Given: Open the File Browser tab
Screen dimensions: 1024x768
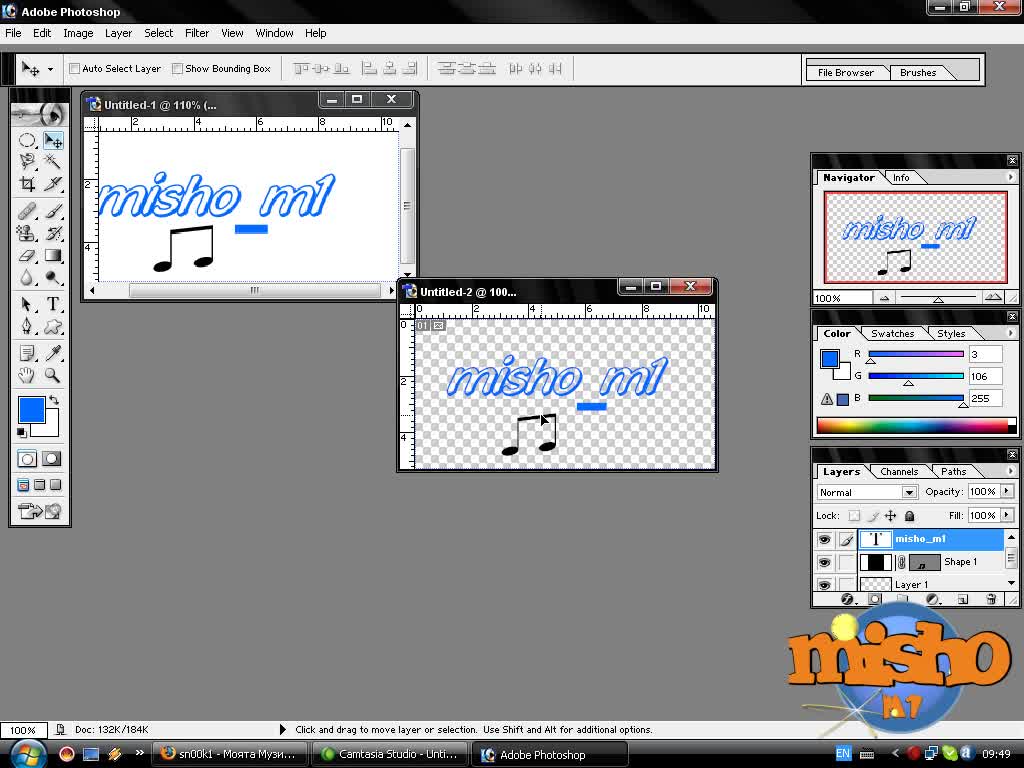Looking at the screenshot, I should pos(846,72).
